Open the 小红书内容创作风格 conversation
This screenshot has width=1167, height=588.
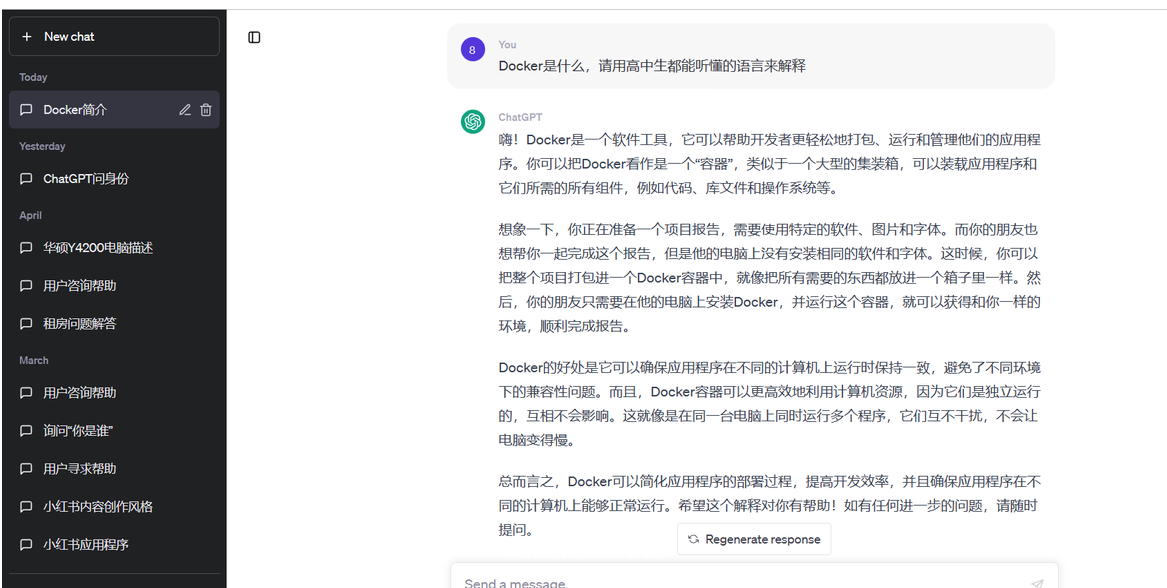114,507
